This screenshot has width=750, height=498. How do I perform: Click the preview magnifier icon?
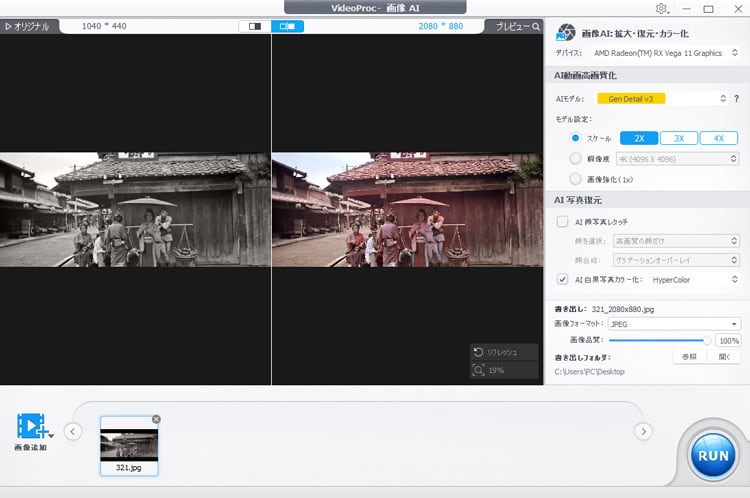tap(536, 27)
